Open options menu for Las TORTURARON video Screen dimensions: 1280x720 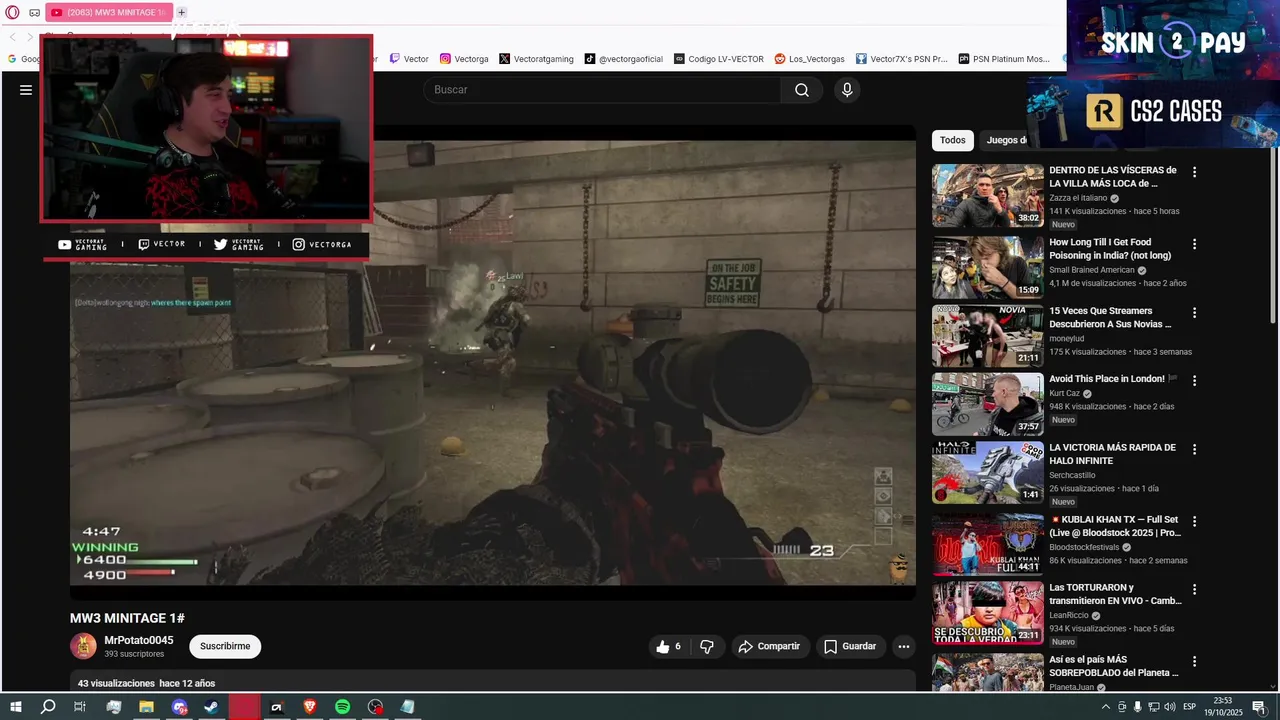click(1194, 590)
